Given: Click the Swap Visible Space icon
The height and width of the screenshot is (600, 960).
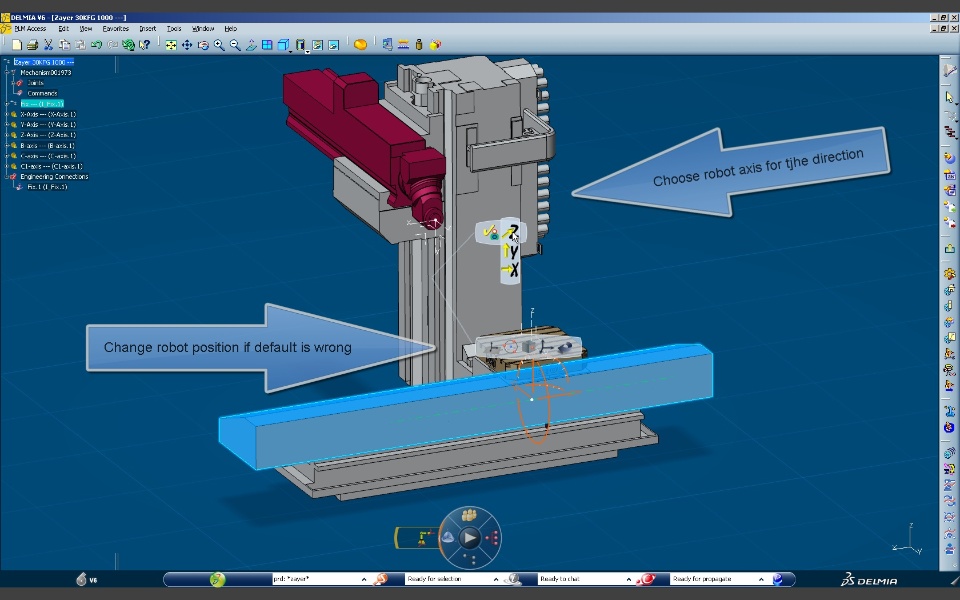Looking at the screenshot, I should pos(334,45).
